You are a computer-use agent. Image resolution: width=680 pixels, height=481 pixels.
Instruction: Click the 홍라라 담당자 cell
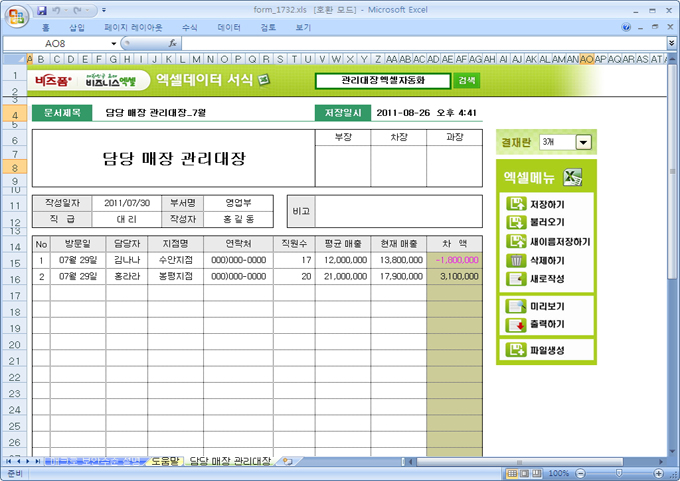pos(127,277)
